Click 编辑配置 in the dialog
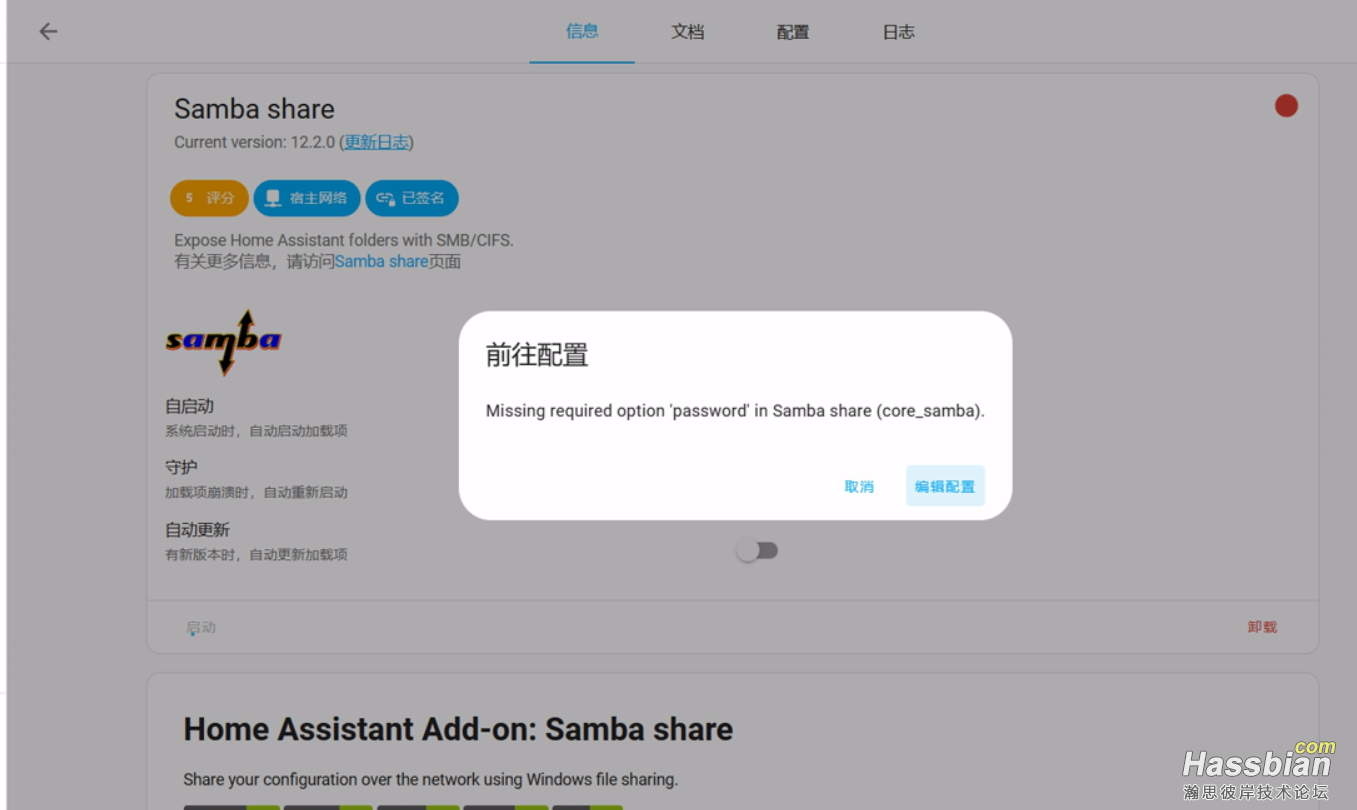Screen dimensions: 1357x810 point(945,486)
